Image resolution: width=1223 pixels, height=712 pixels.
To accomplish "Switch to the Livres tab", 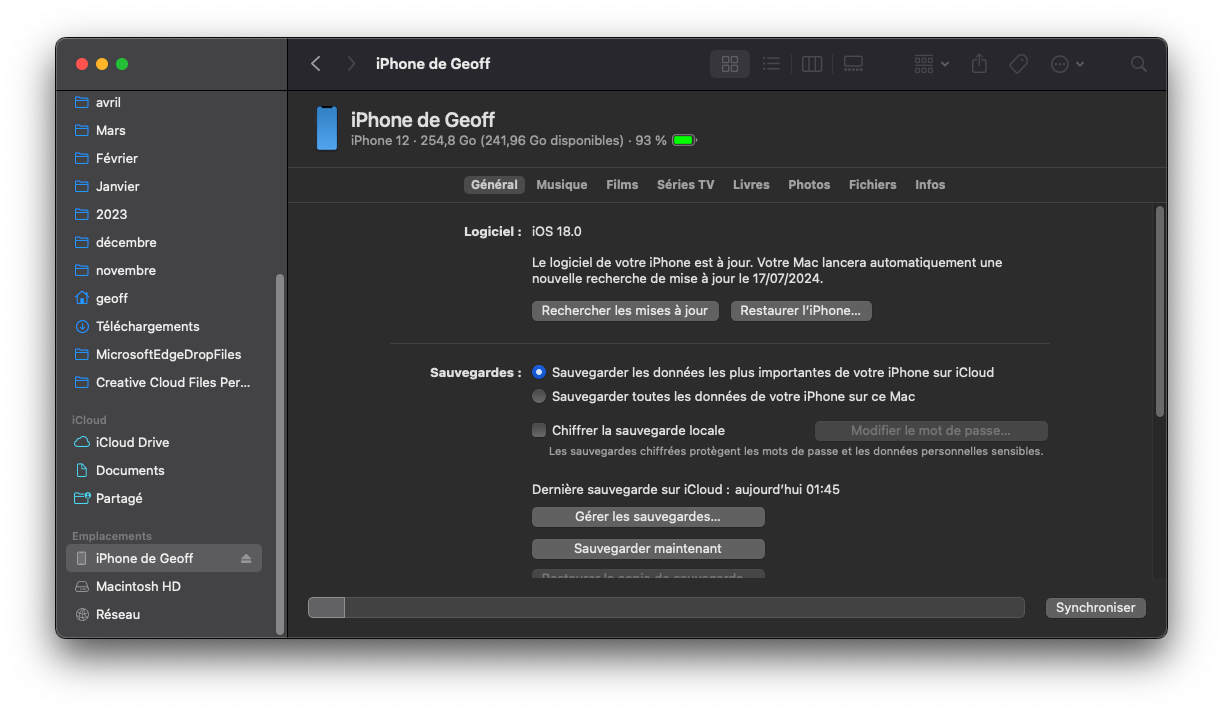I will (751, 185).
